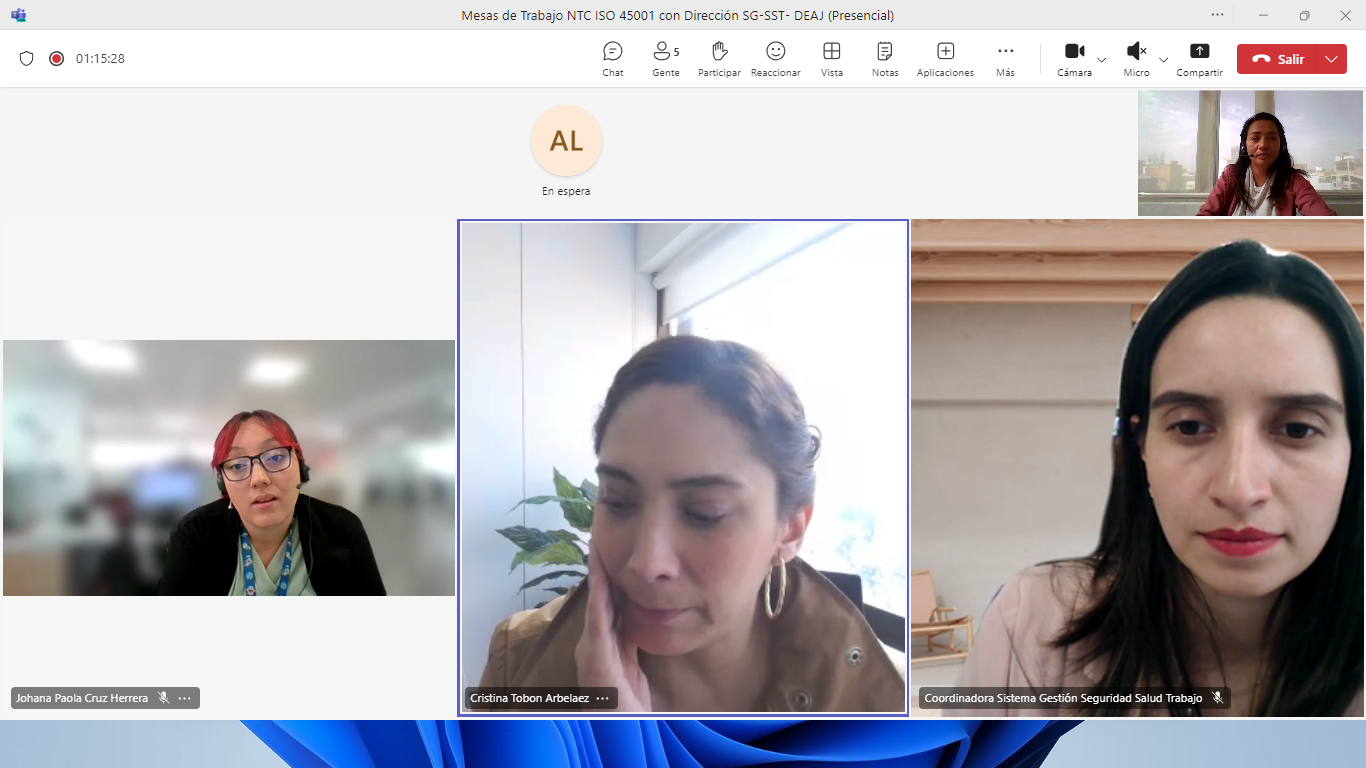Open title bar more options ellipsis

pos(1217,15)
